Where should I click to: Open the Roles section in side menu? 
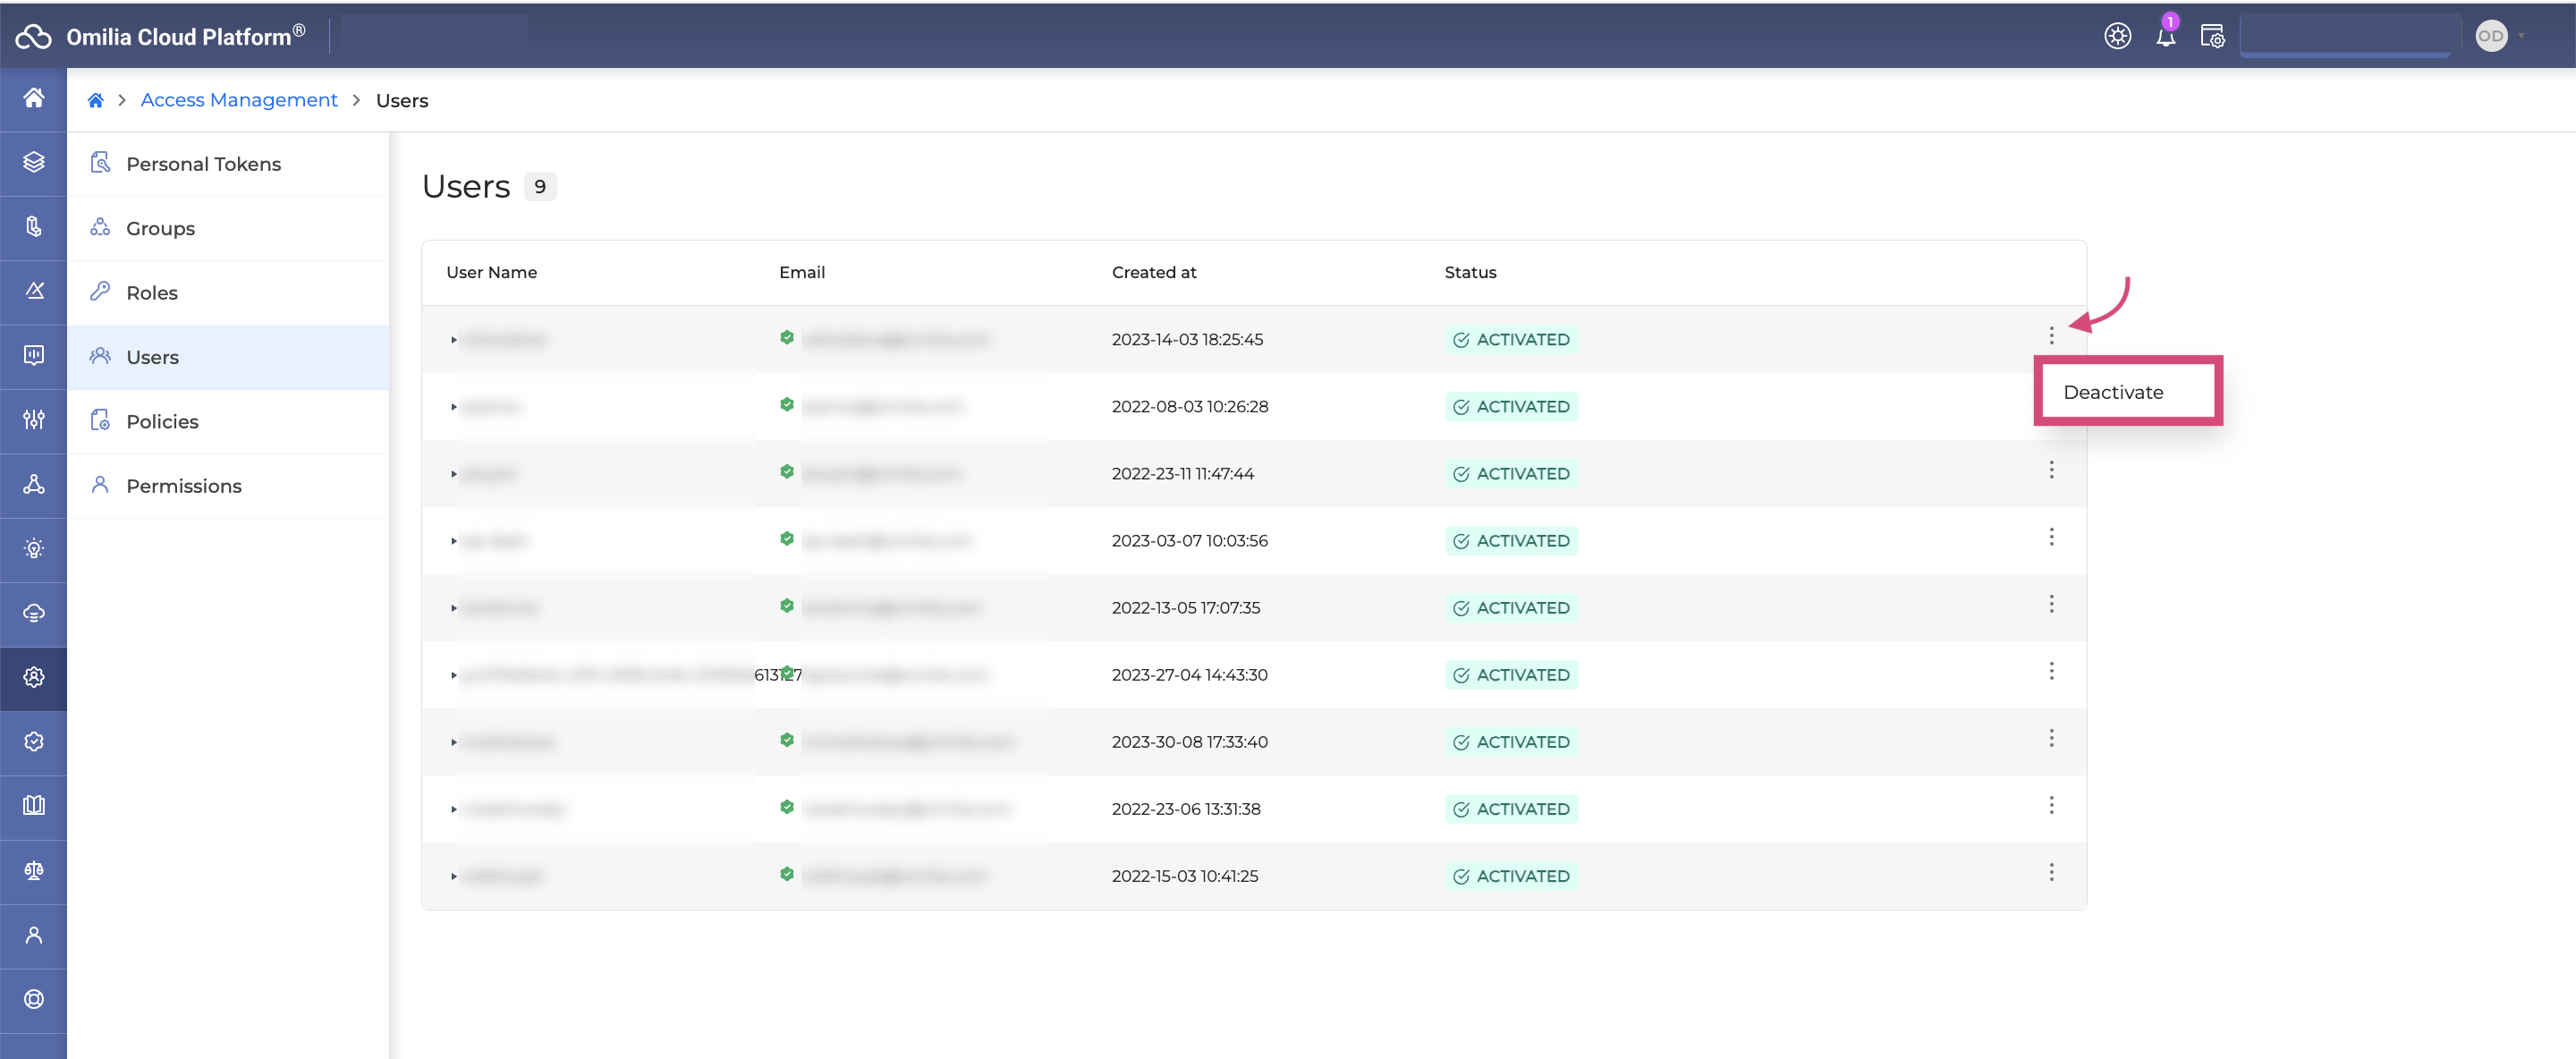(152, 293)
